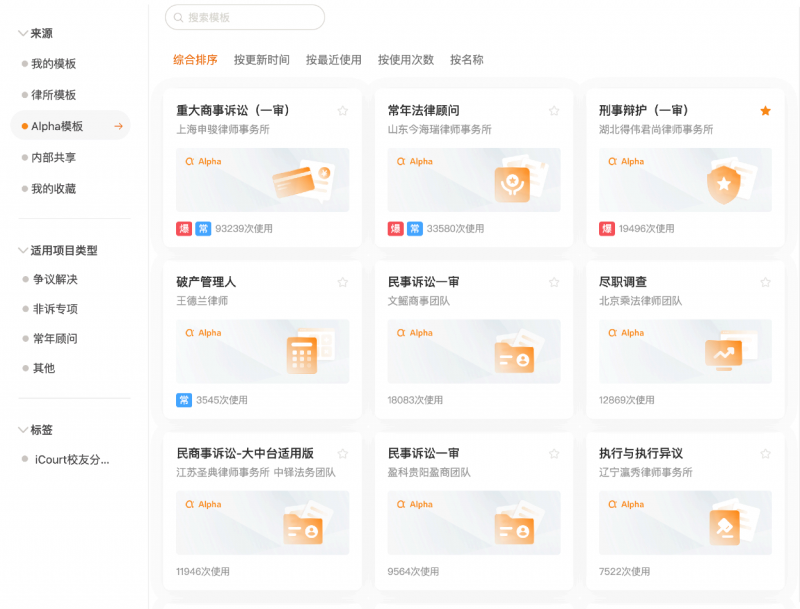This screenshot has height=609, width=800.
Task: Click the Alpha logo on 尽职调查 card
Action: point(626,333)
